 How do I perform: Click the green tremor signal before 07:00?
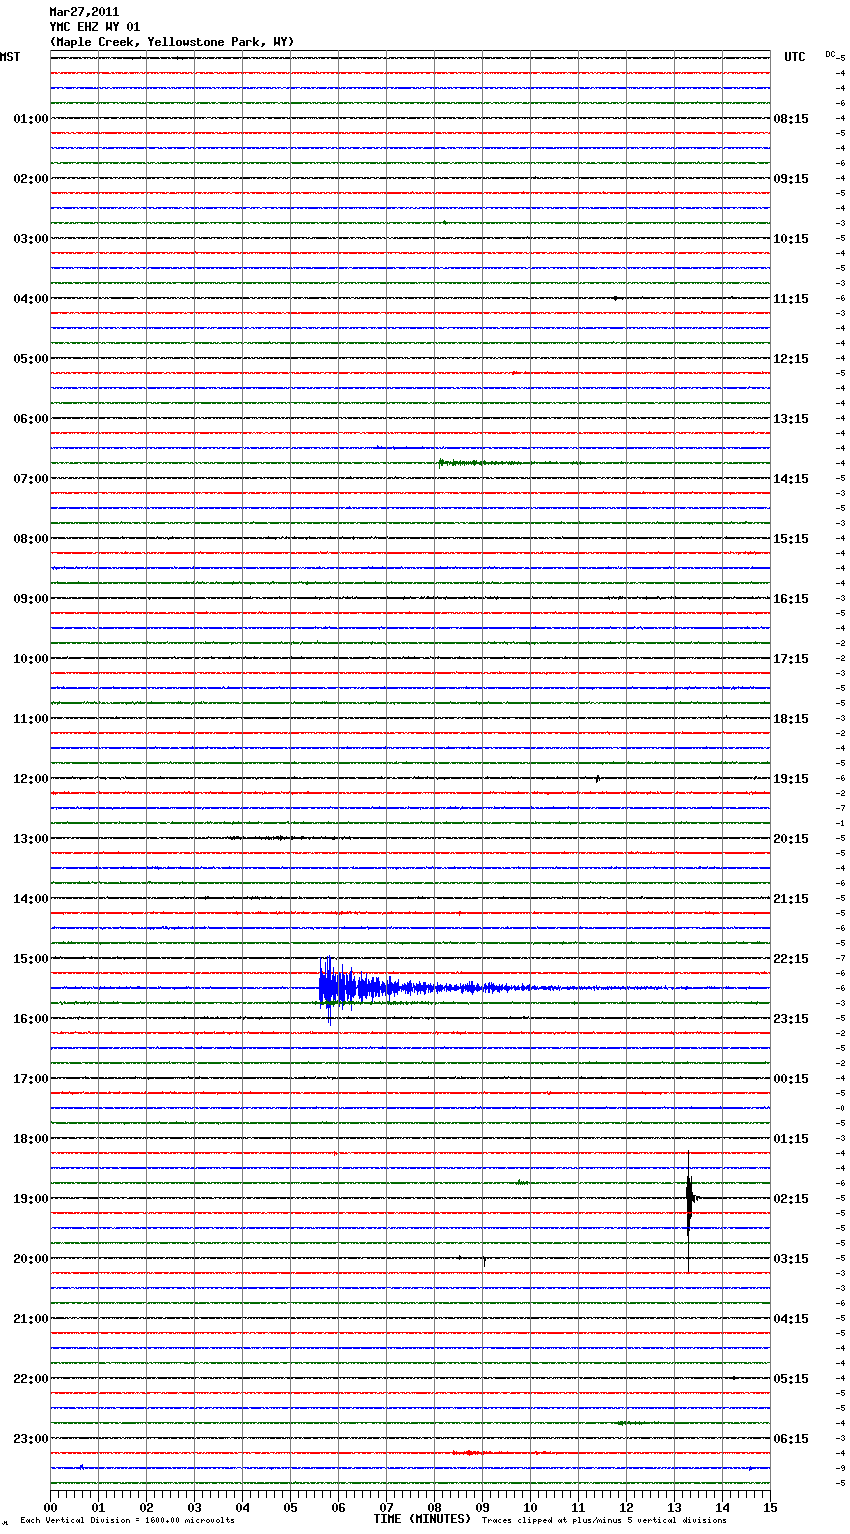[x=480, y=463]
